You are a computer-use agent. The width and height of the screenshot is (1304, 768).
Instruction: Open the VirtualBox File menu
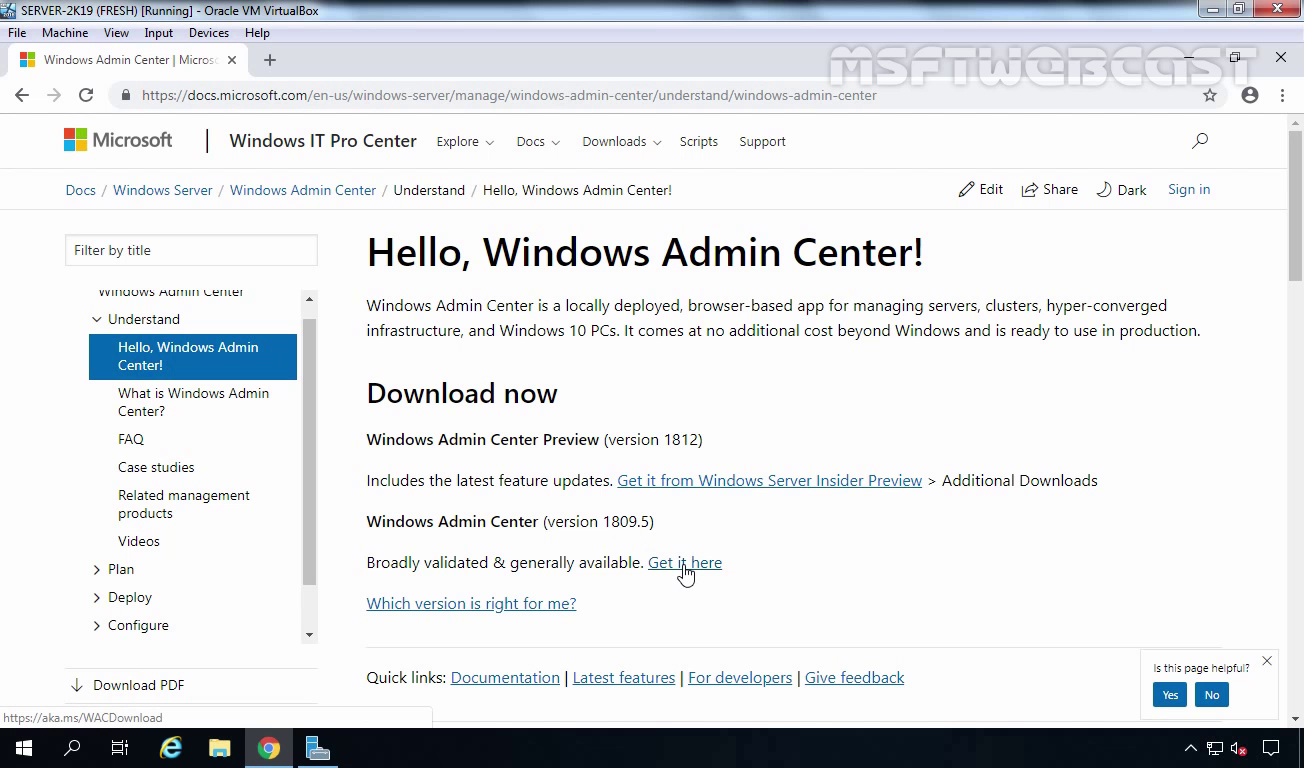point(17,33)
